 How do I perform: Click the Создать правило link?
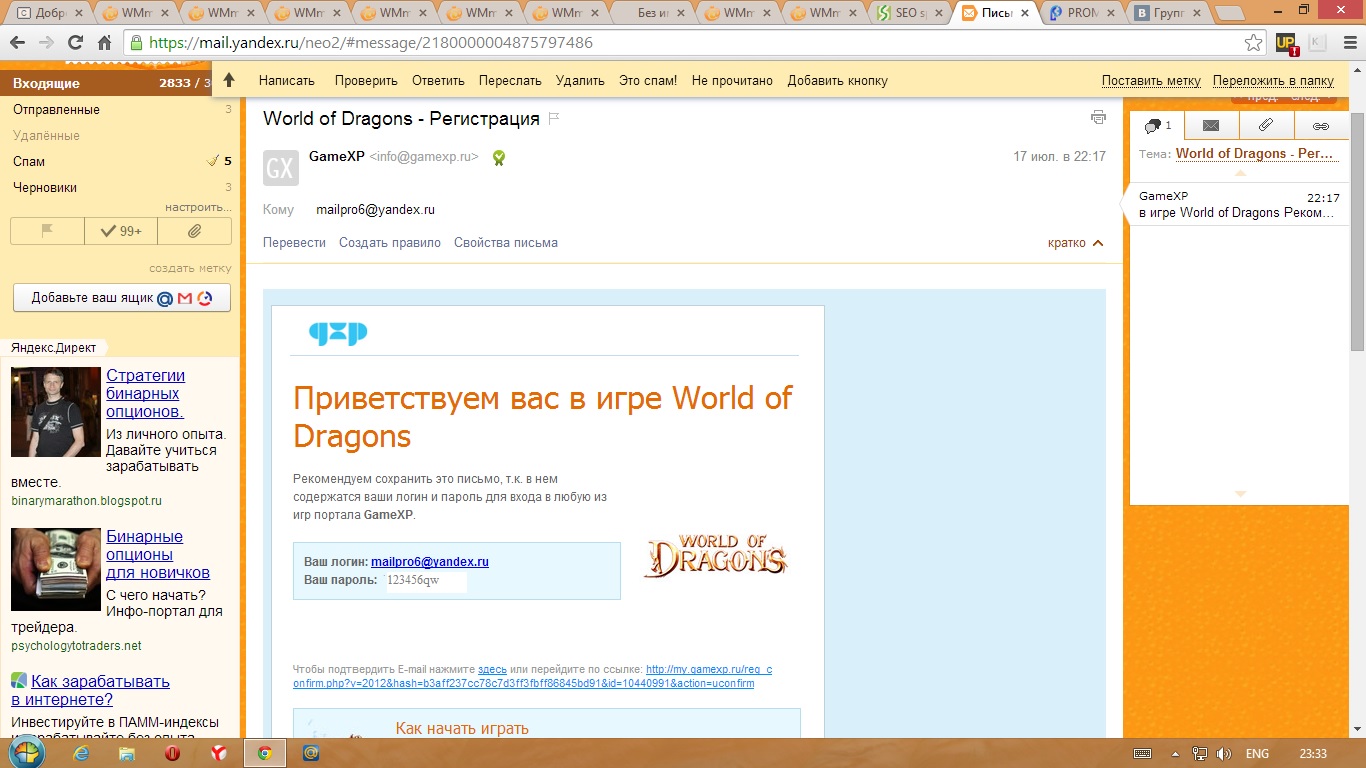click(390, 243)
